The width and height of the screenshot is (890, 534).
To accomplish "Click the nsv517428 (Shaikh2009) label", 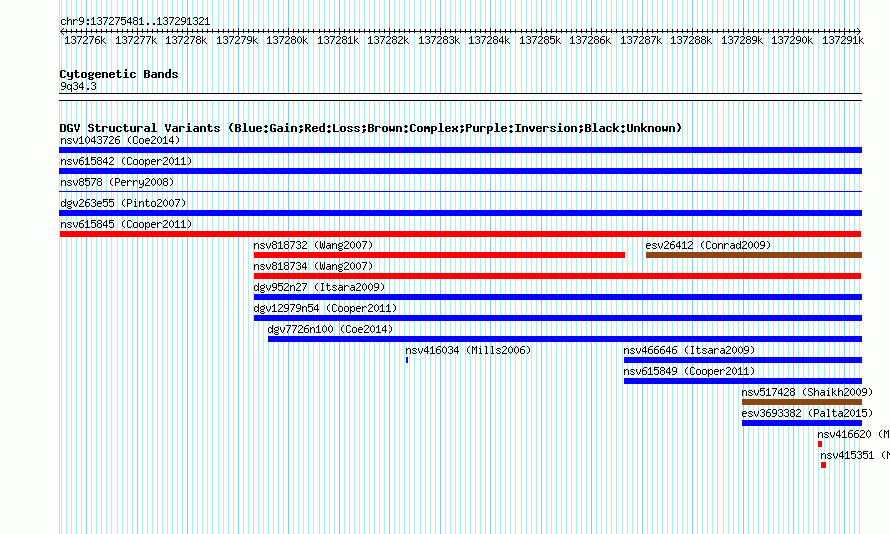I will pyautogui.click(x=807, y=392).
